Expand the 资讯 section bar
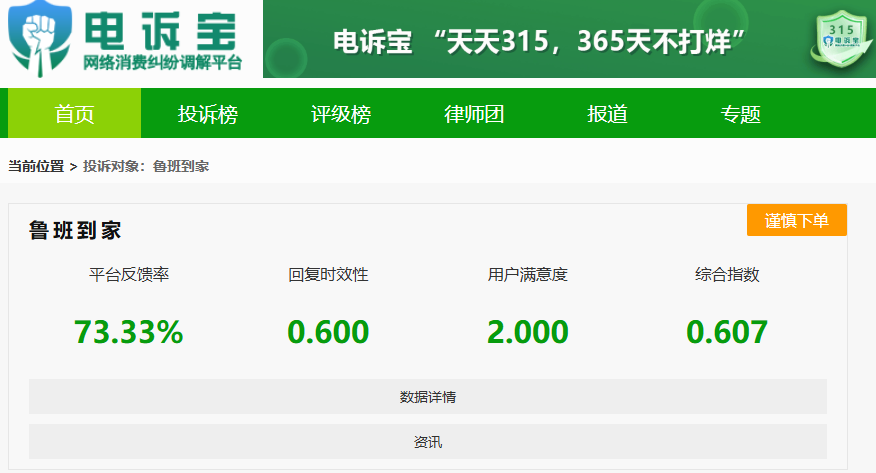 (428, 442)
